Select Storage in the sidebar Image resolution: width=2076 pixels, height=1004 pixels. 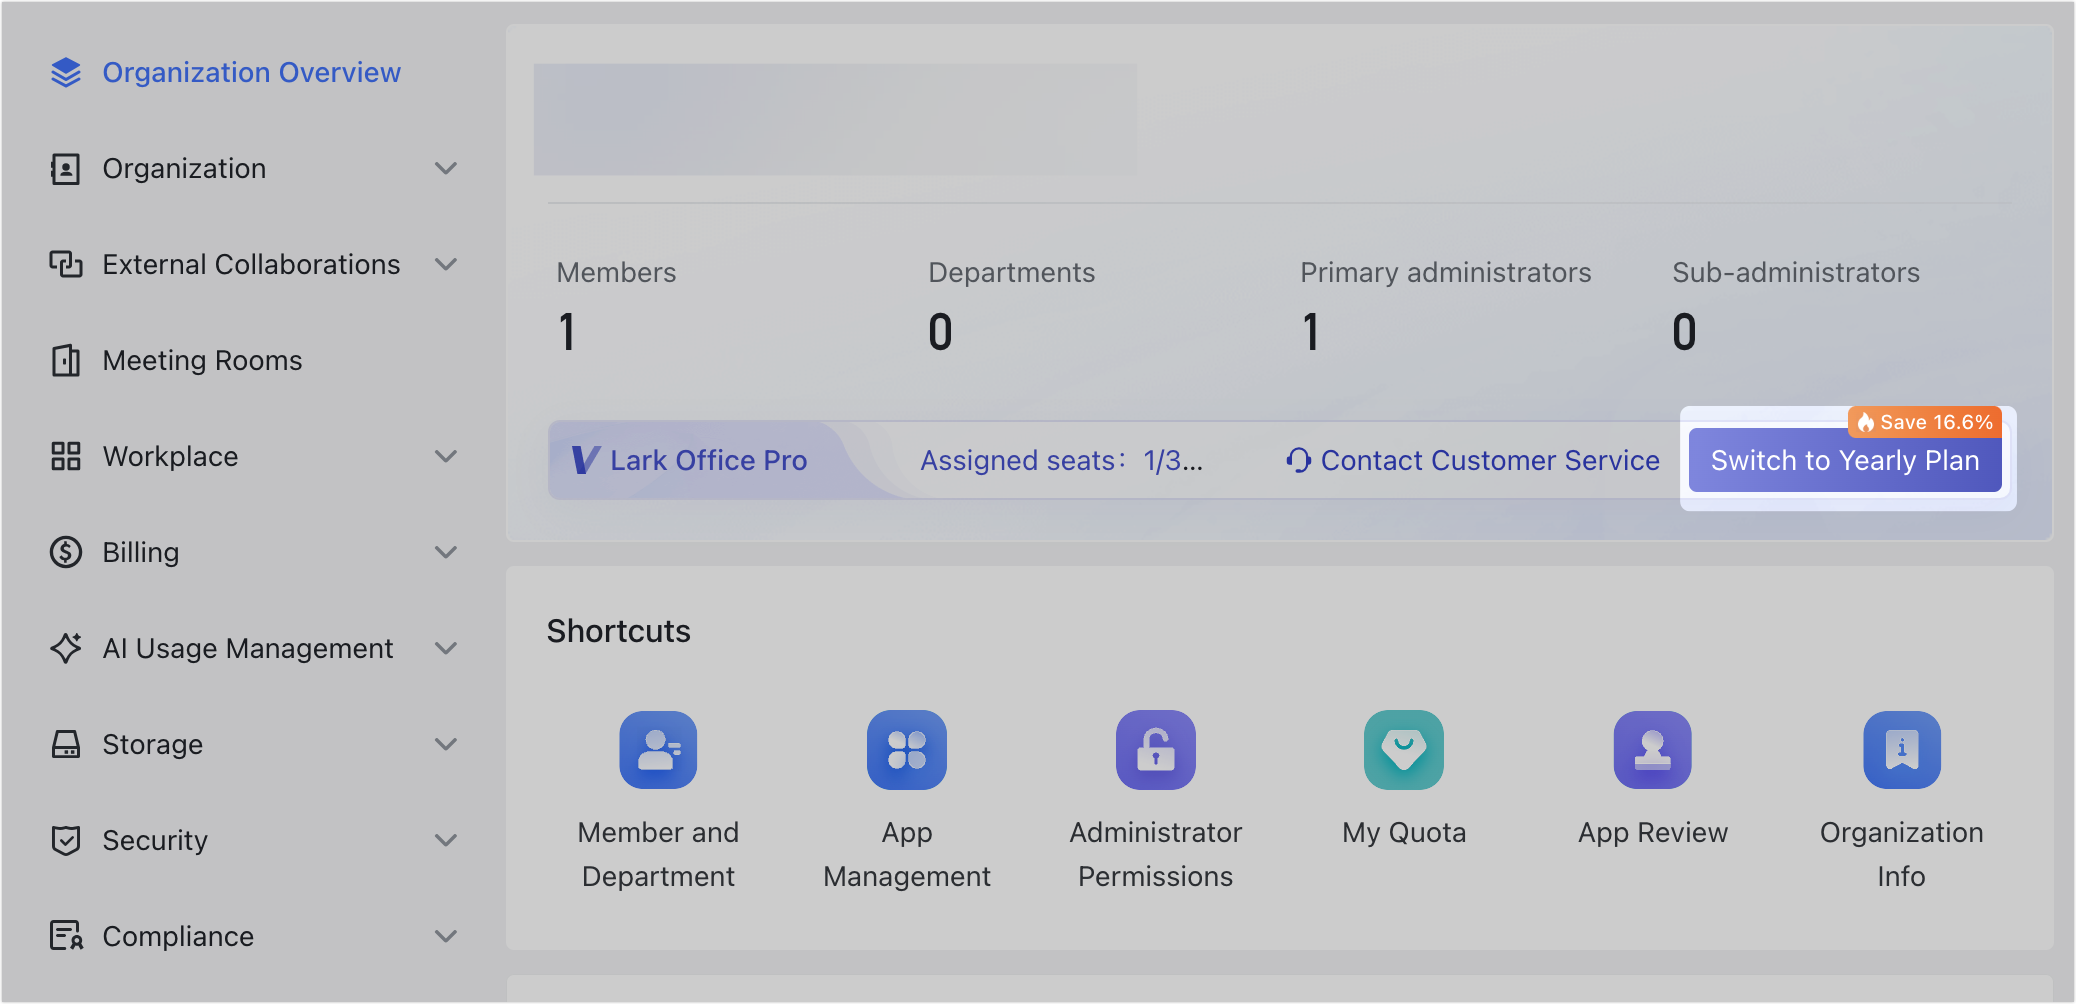click(152, 744)
